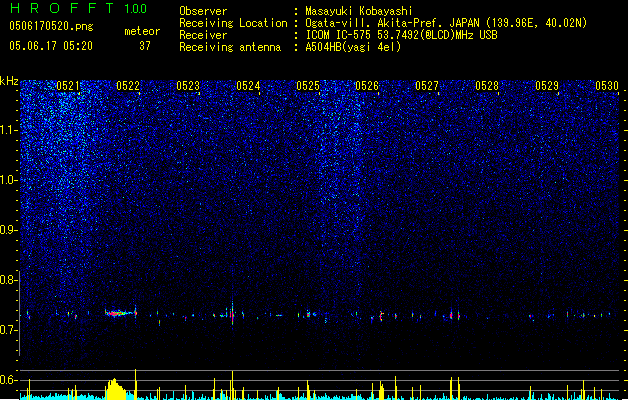Click the 0.8 frequency axis label
This screenshot has width=629, height=400.
coord(8,280)
